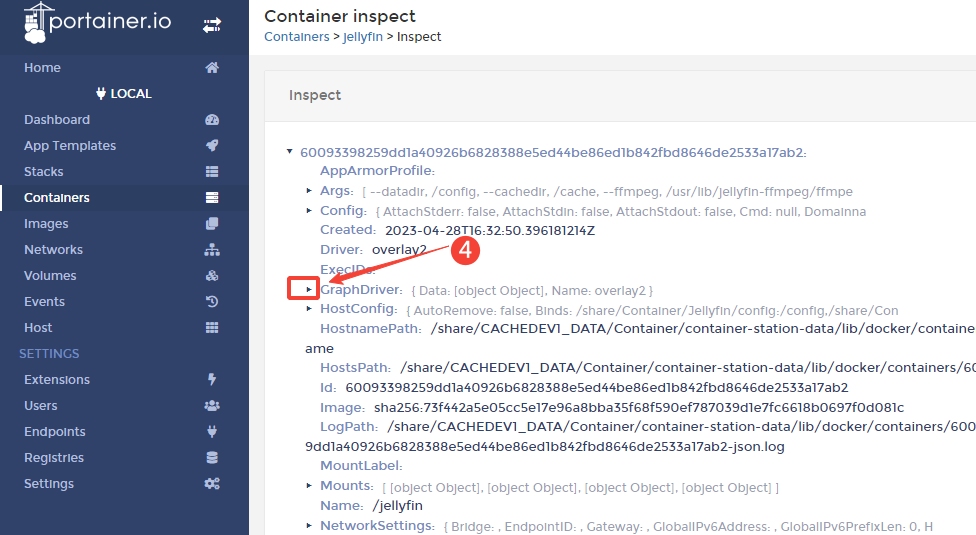
Task: Click the LogPath key
Action: tap(349, 427)
